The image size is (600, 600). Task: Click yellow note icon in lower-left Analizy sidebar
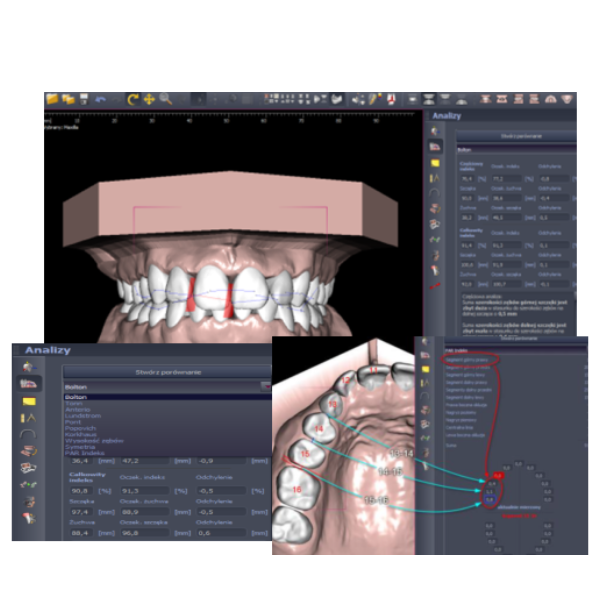coord(29,400)
